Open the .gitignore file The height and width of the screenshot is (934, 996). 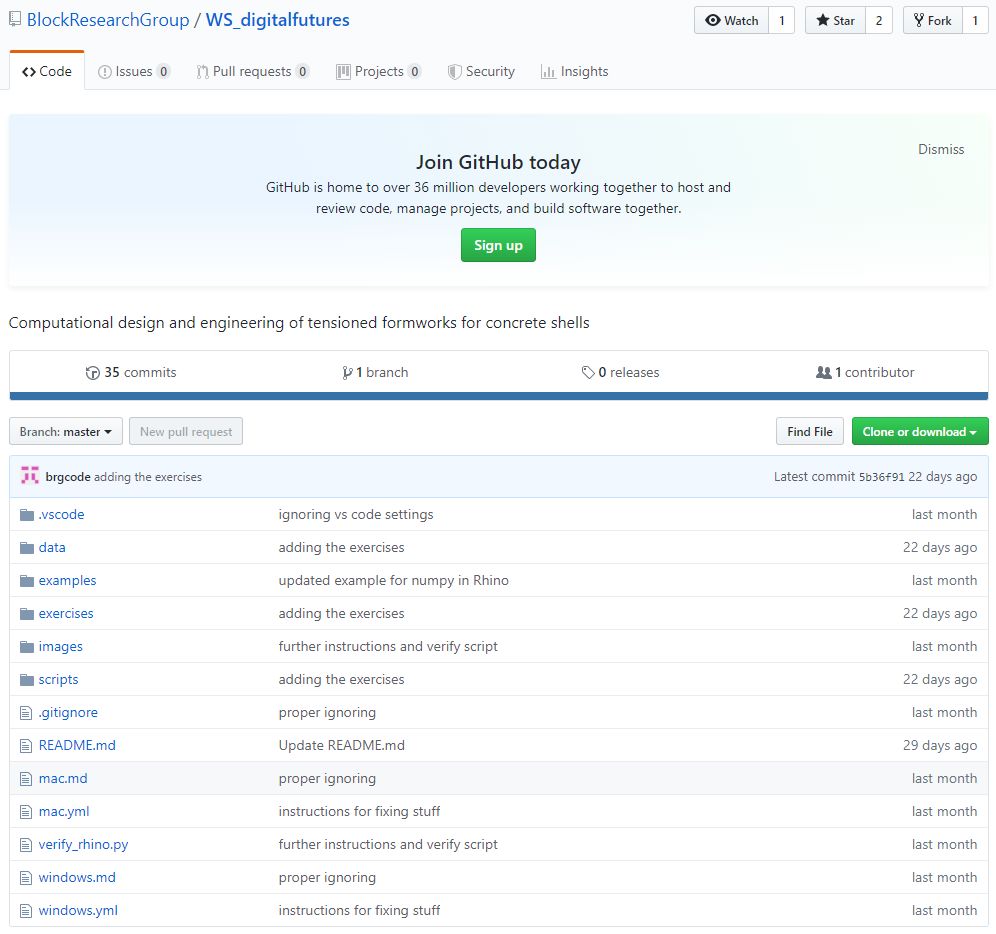(68, 713)
